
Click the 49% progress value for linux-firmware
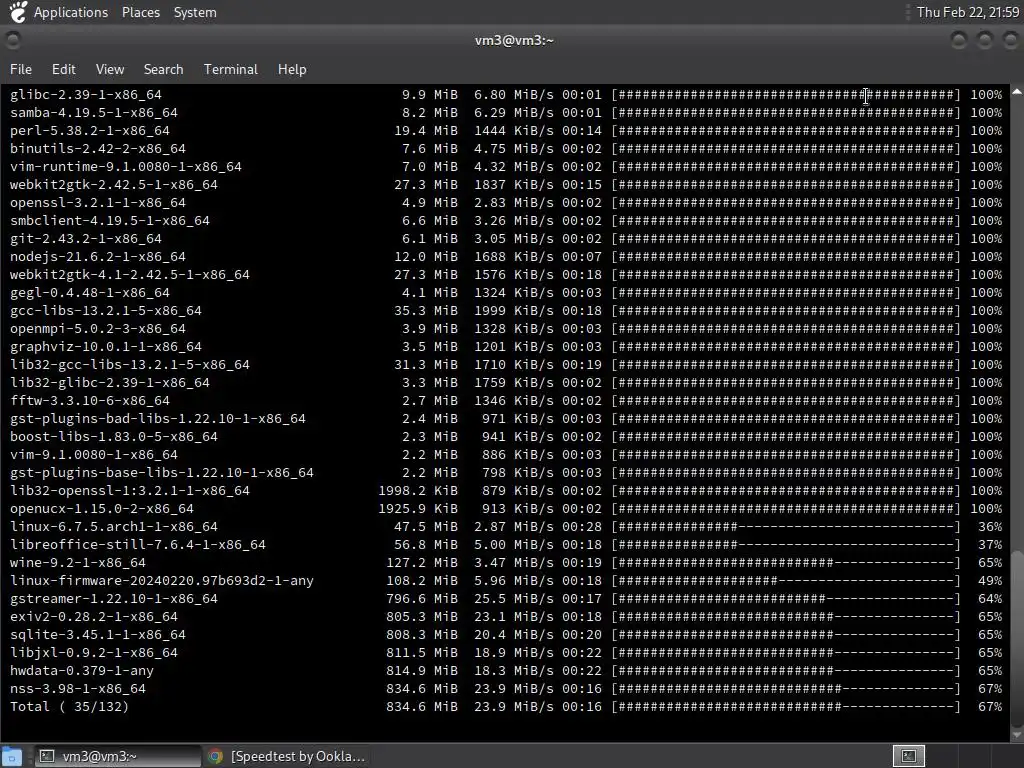[990, 581]
